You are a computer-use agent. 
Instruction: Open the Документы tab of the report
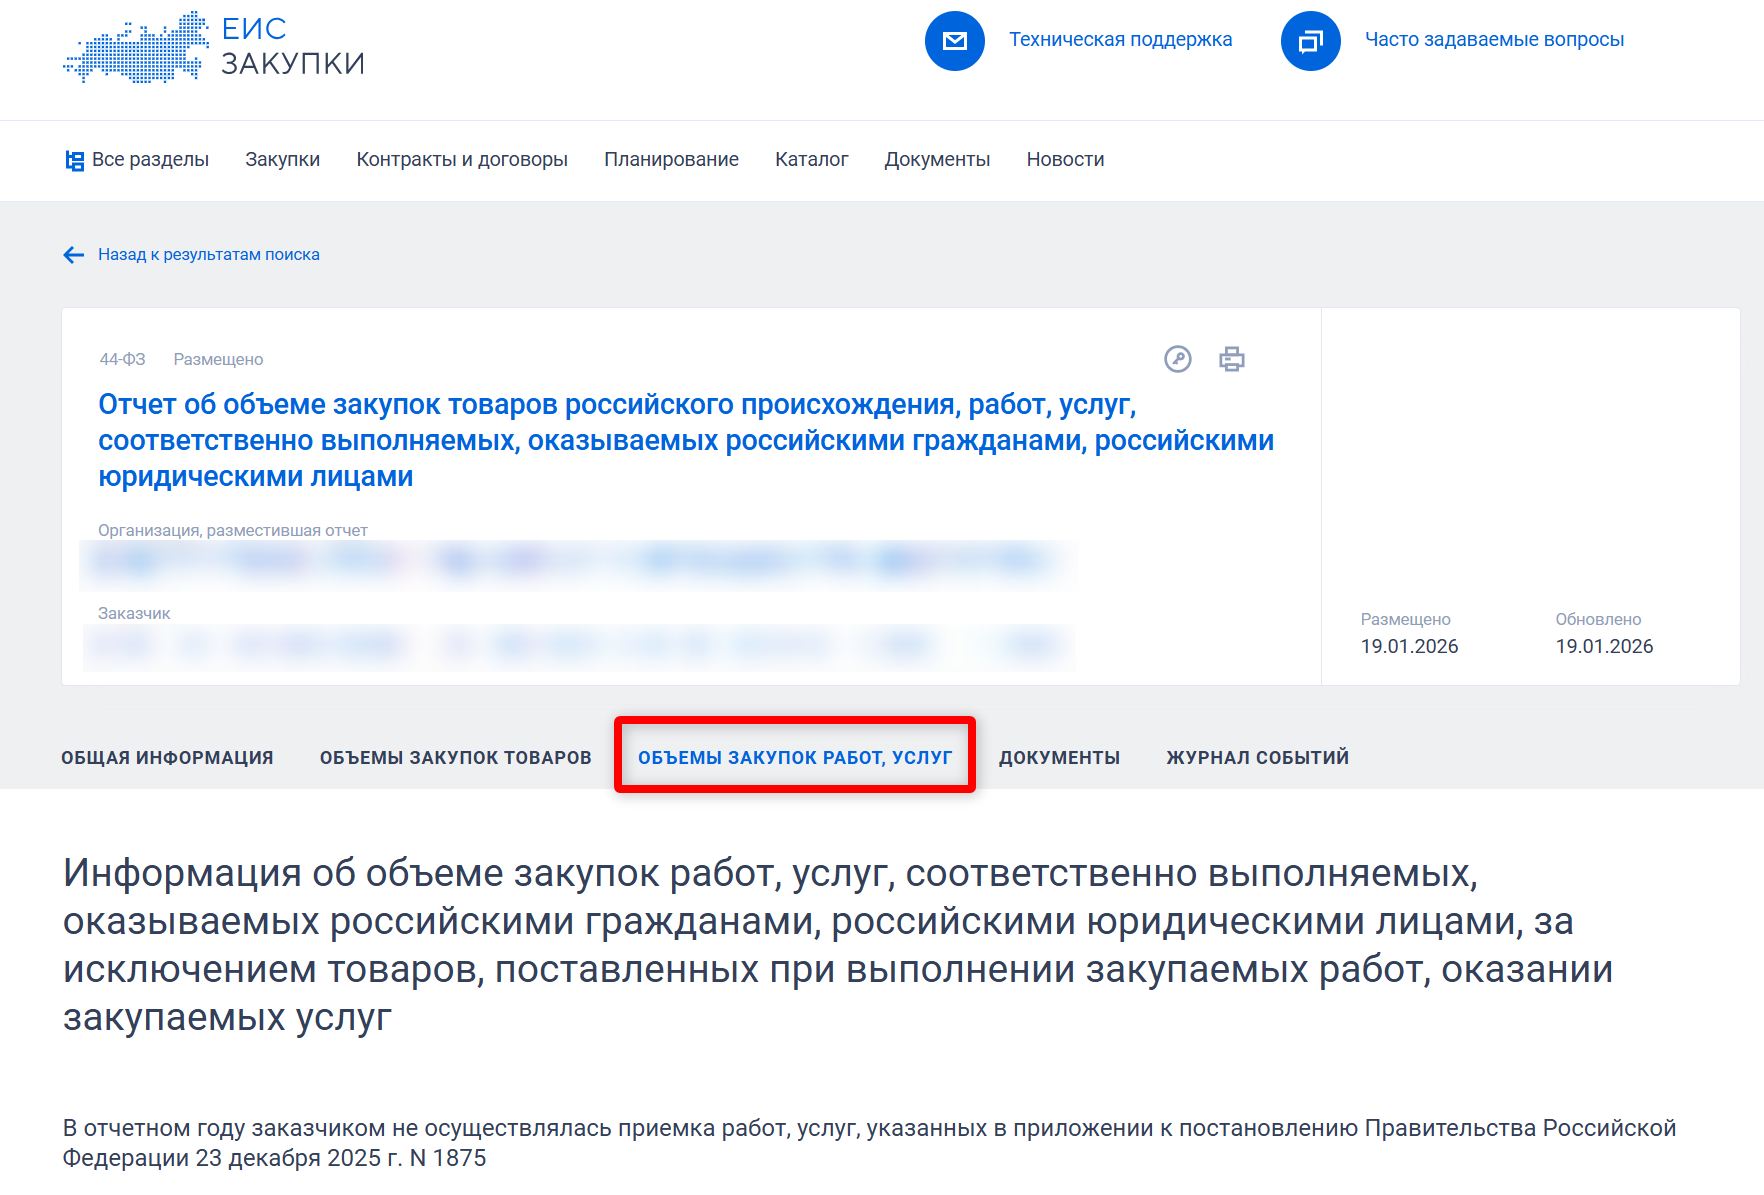(x=1059, y=757)
